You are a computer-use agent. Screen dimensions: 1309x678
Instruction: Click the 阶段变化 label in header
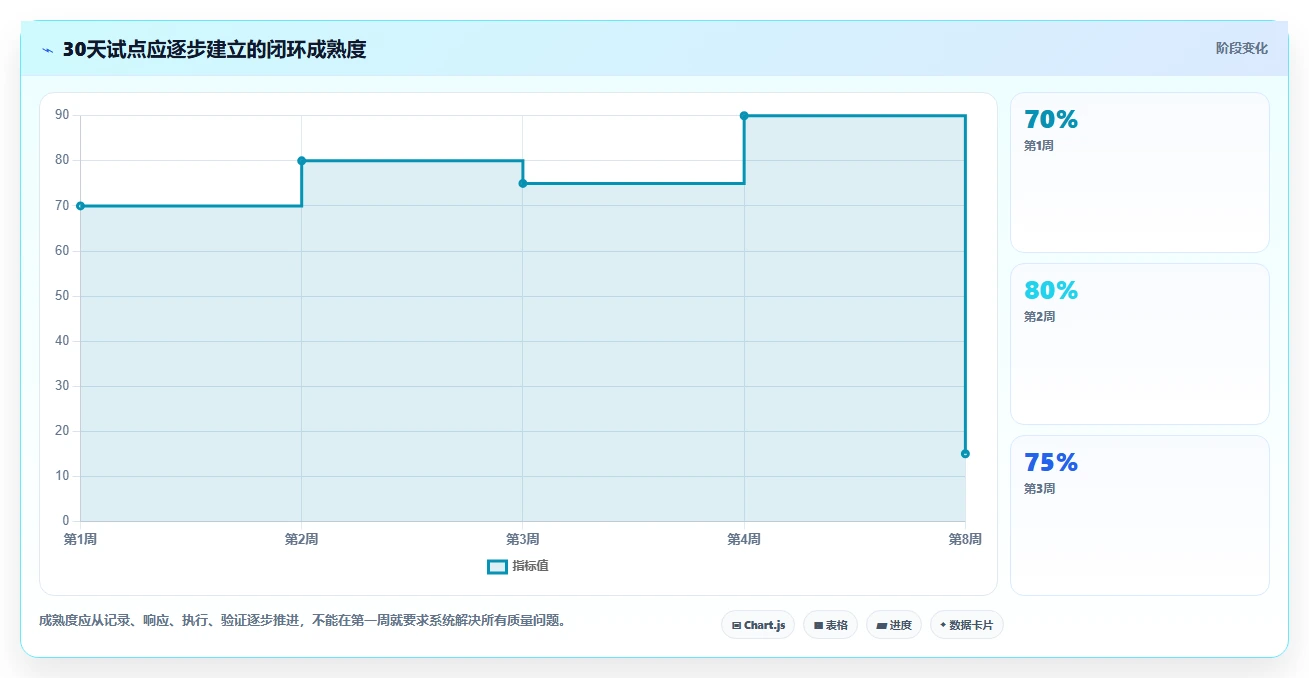1242,48
